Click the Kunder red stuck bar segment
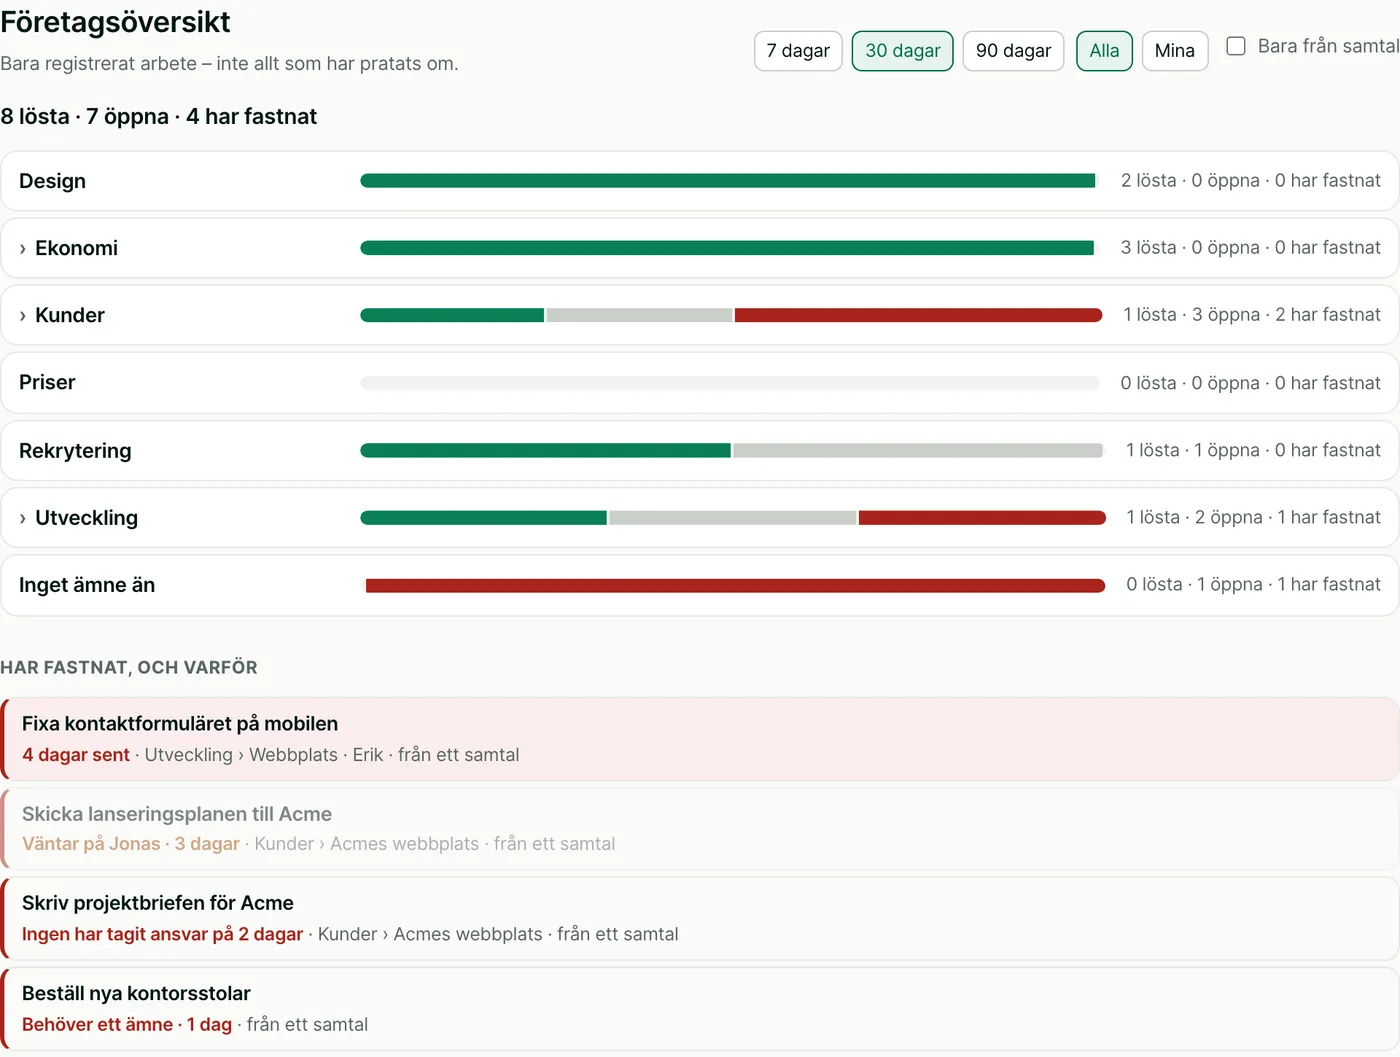1400x1057 pixels. pyautogui.click(x=919, y=315)
